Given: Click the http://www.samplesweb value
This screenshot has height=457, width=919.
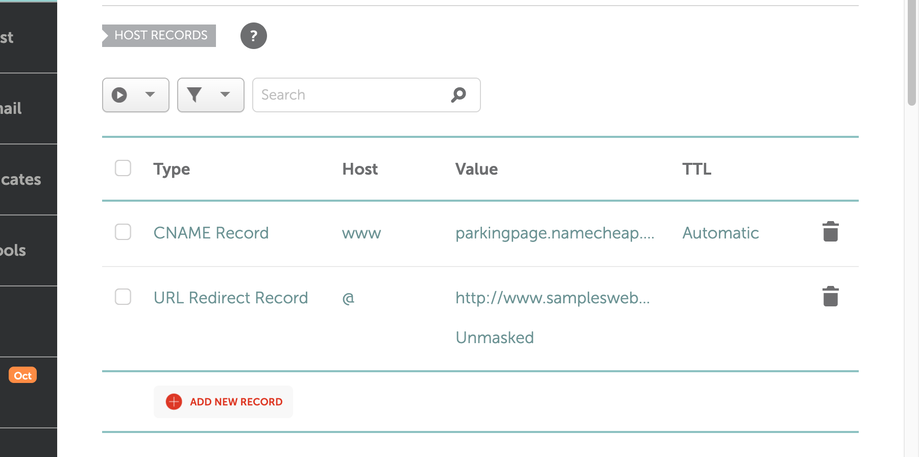Looking at the screenshot, I should (553, 298).
